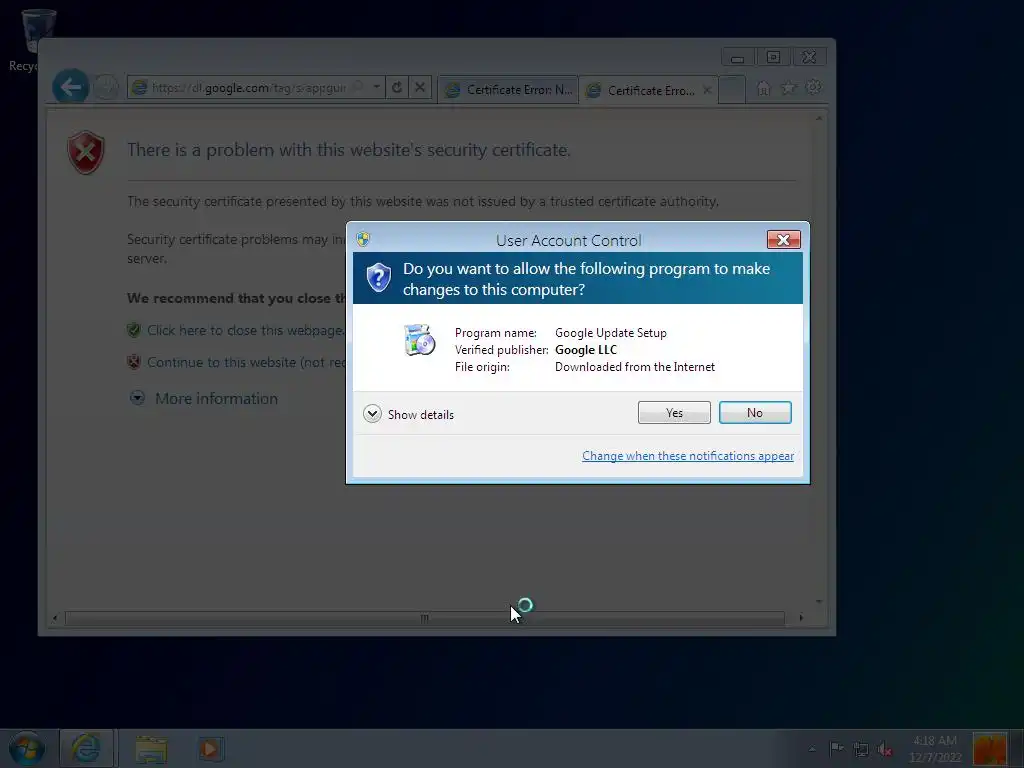The width and height of the screenshot is (1024, 768).
Task: Open a new tab in Internet Explorer
Action: 731,90
